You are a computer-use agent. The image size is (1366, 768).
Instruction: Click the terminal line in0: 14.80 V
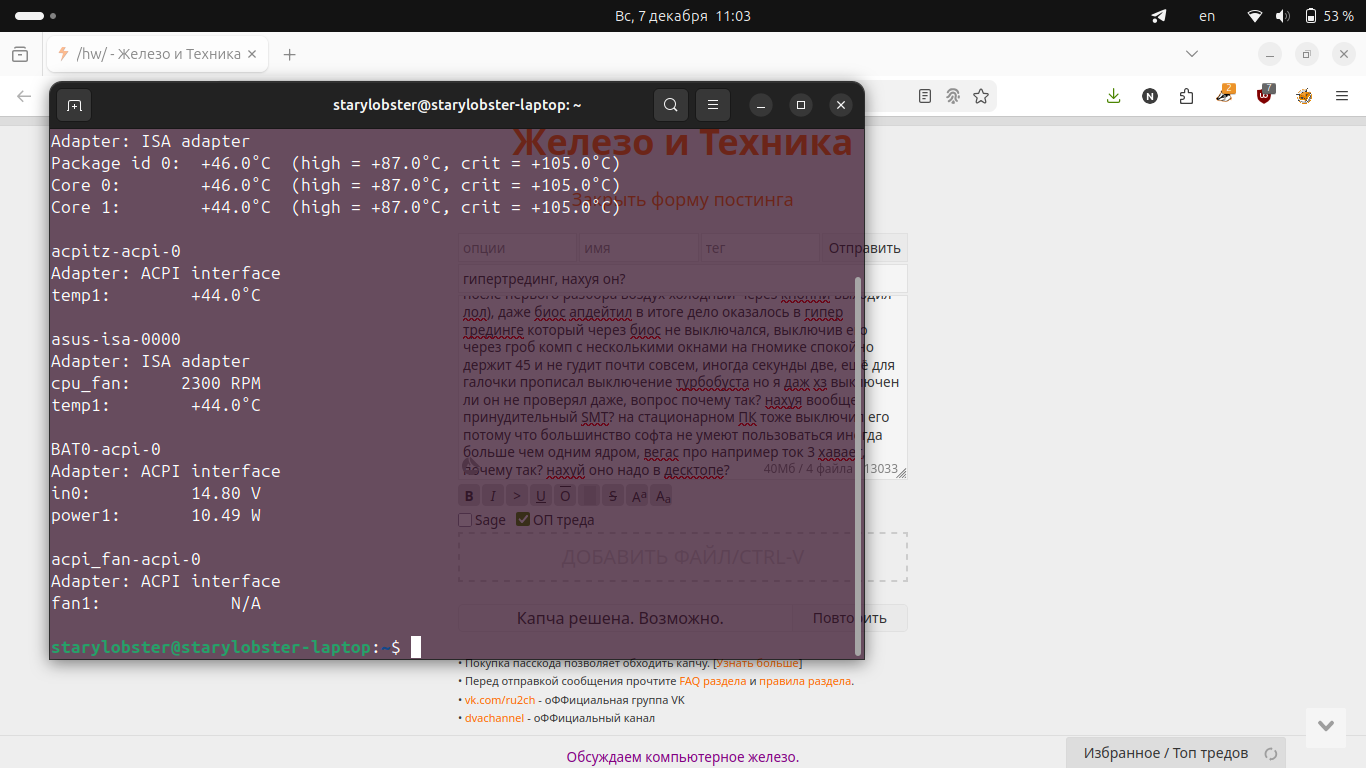(x=156, y=493)
